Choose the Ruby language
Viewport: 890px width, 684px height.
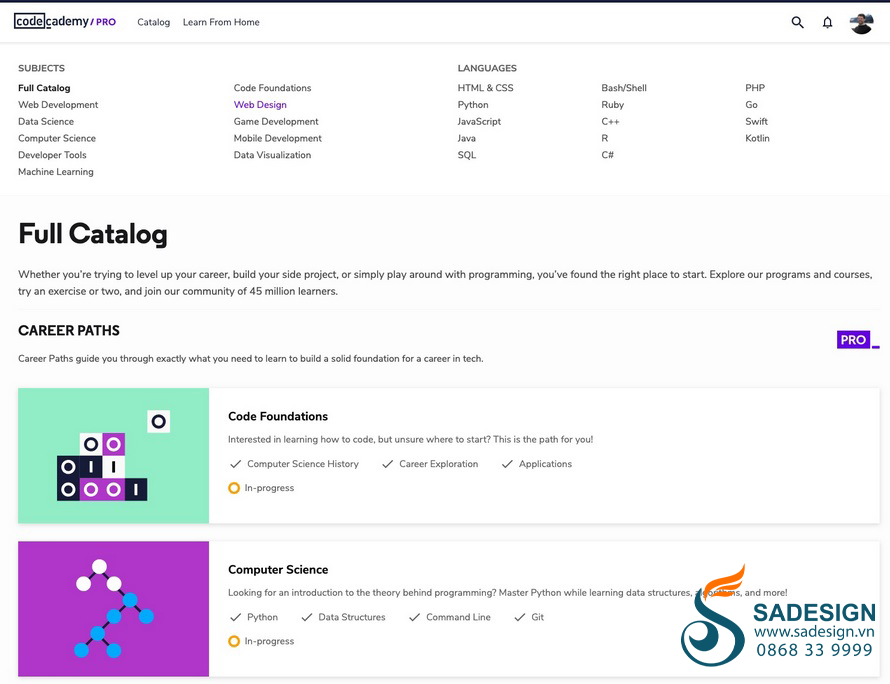(x=612, y=104)
